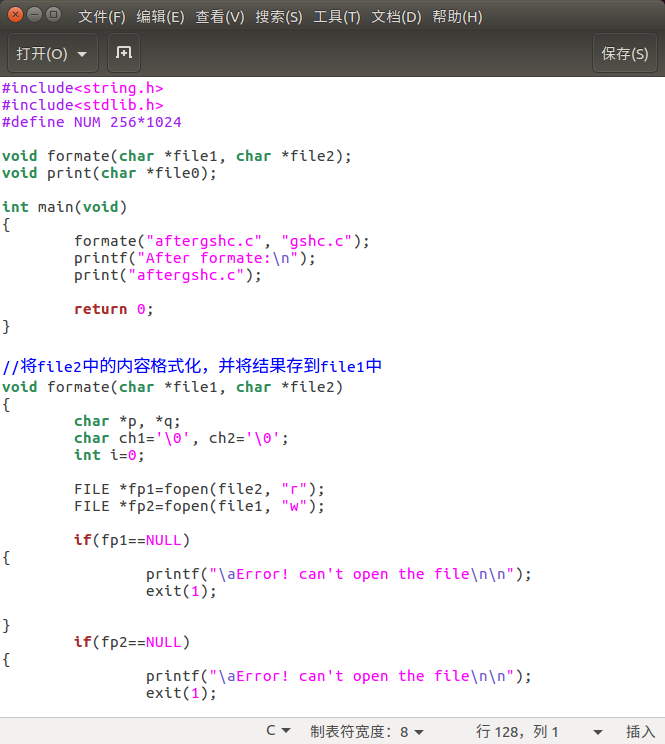Click the char ch1='\0', ch2='\0'; line

pos(181,438)
